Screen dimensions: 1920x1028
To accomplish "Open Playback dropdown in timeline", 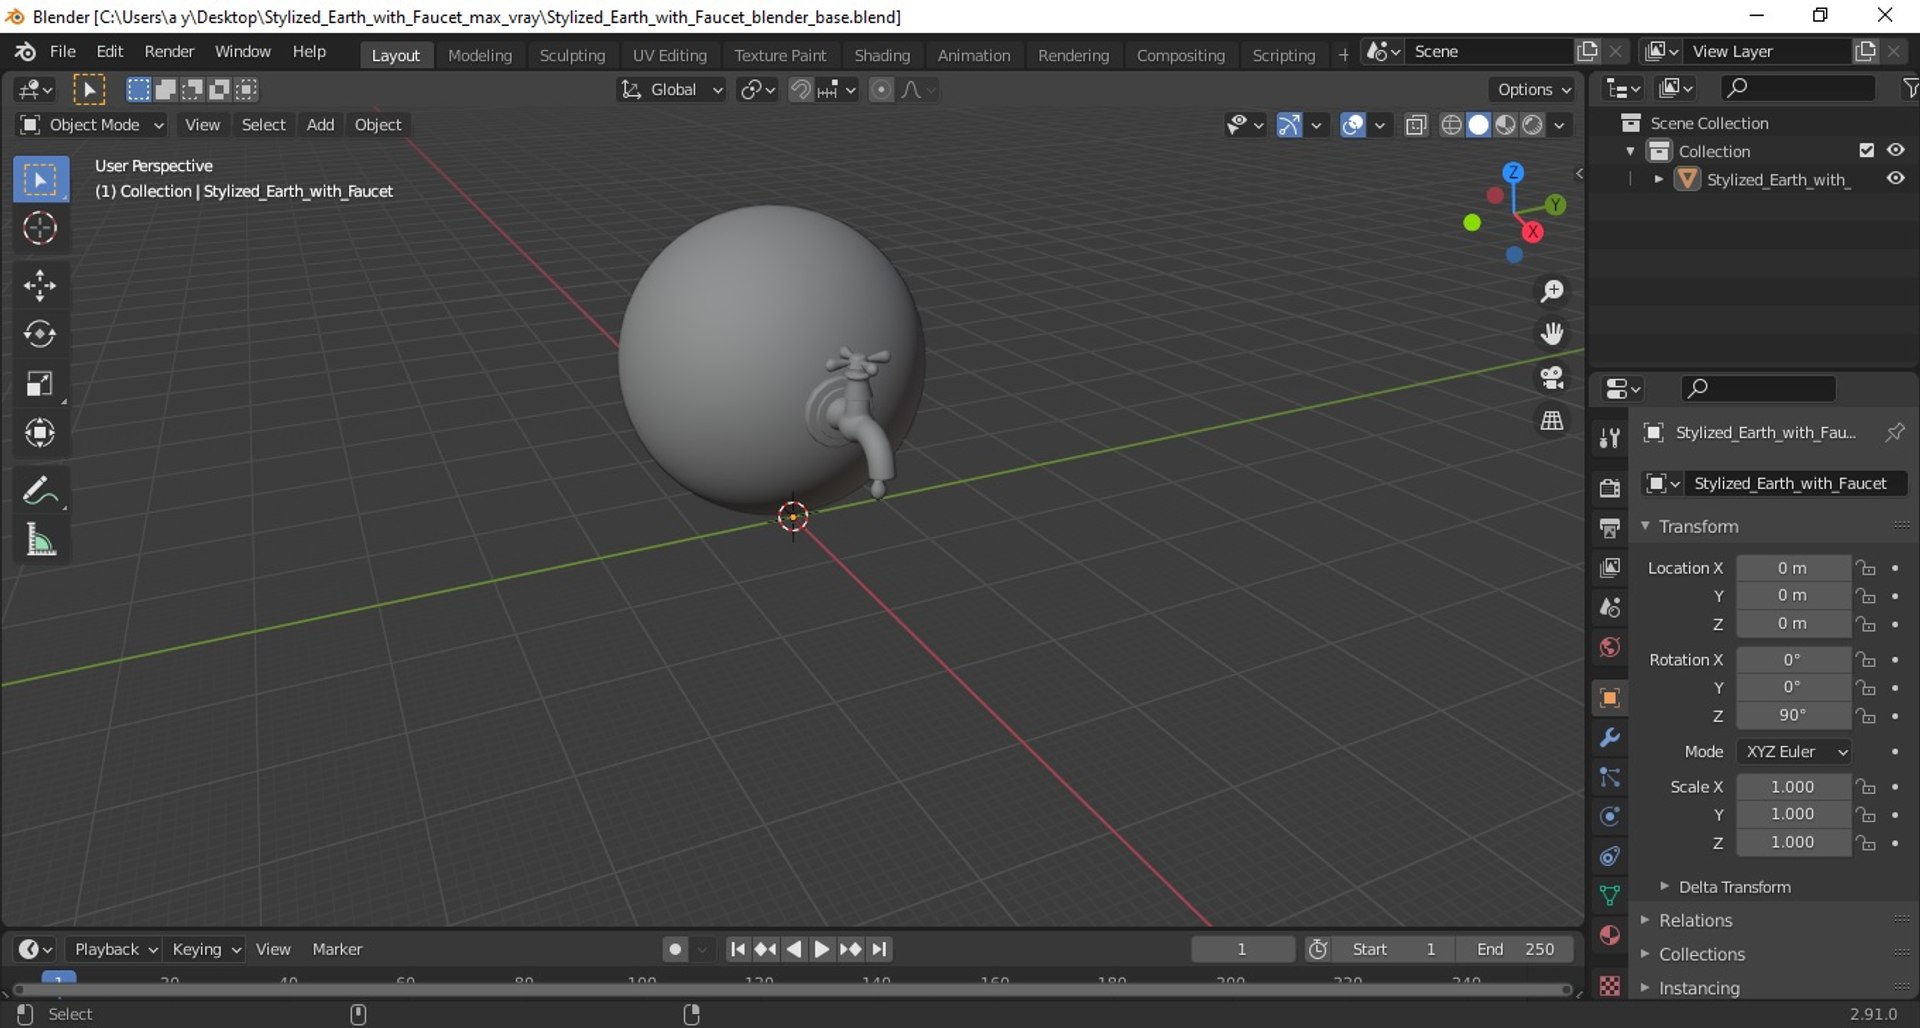I will pos(115,949).
